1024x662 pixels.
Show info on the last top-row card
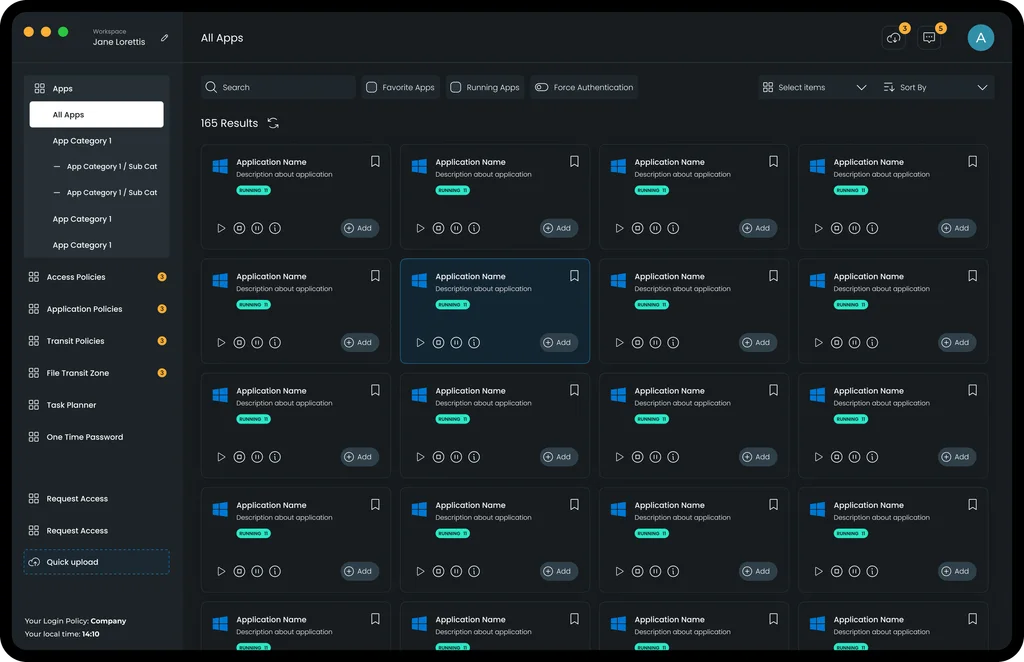coord(872,228)
